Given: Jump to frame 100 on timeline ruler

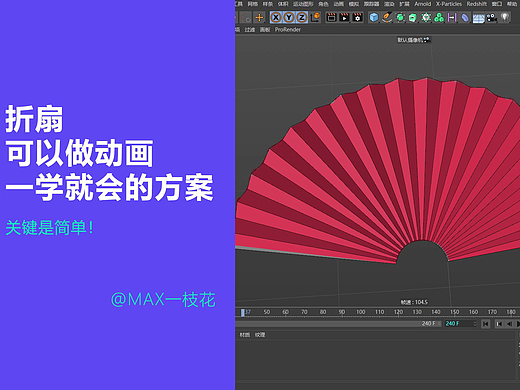Looking at the screenshot, I should coord(361,312).
